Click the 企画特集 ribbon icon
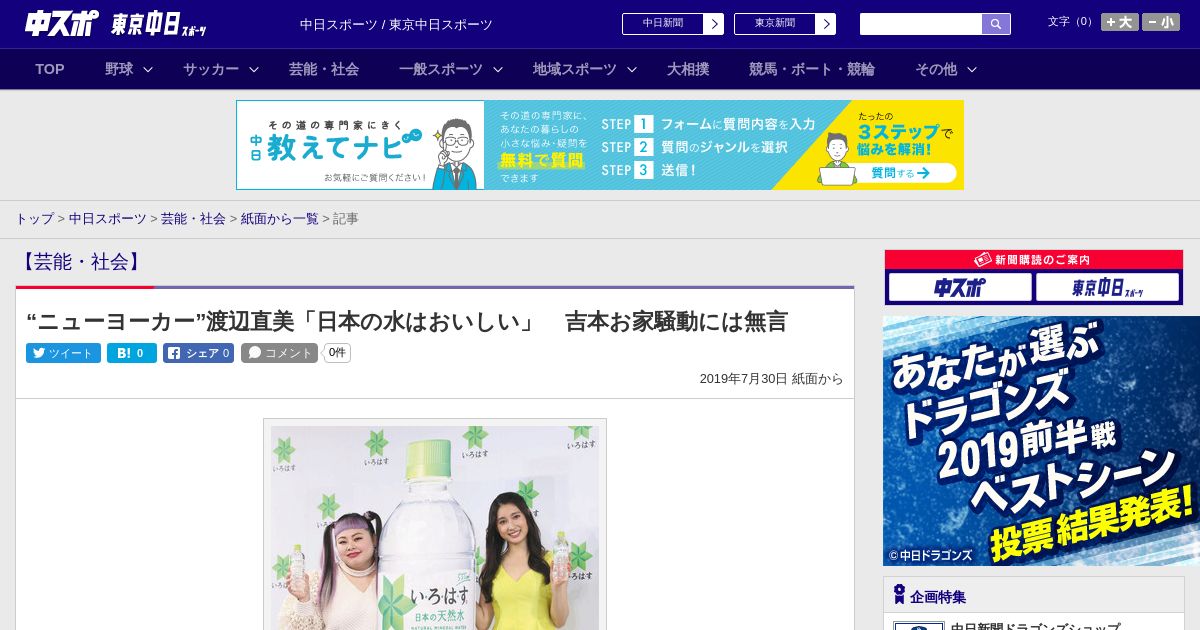The width and height of the screenshot is (1200, 630). point(899,595)
